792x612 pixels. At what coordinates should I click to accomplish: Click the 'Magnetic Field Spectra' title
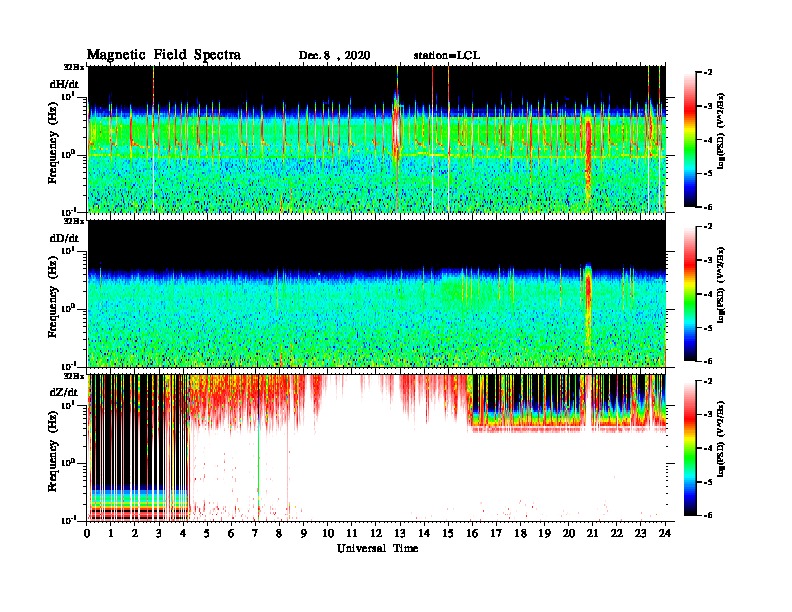[164, 55]
